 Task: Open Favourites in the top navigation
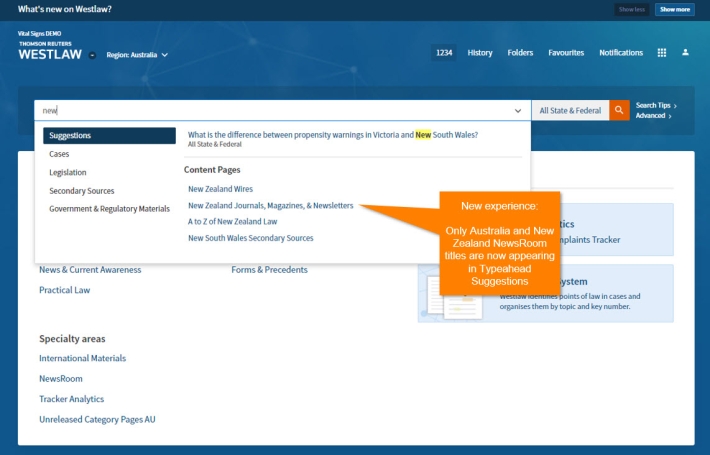tap(566, 53)
